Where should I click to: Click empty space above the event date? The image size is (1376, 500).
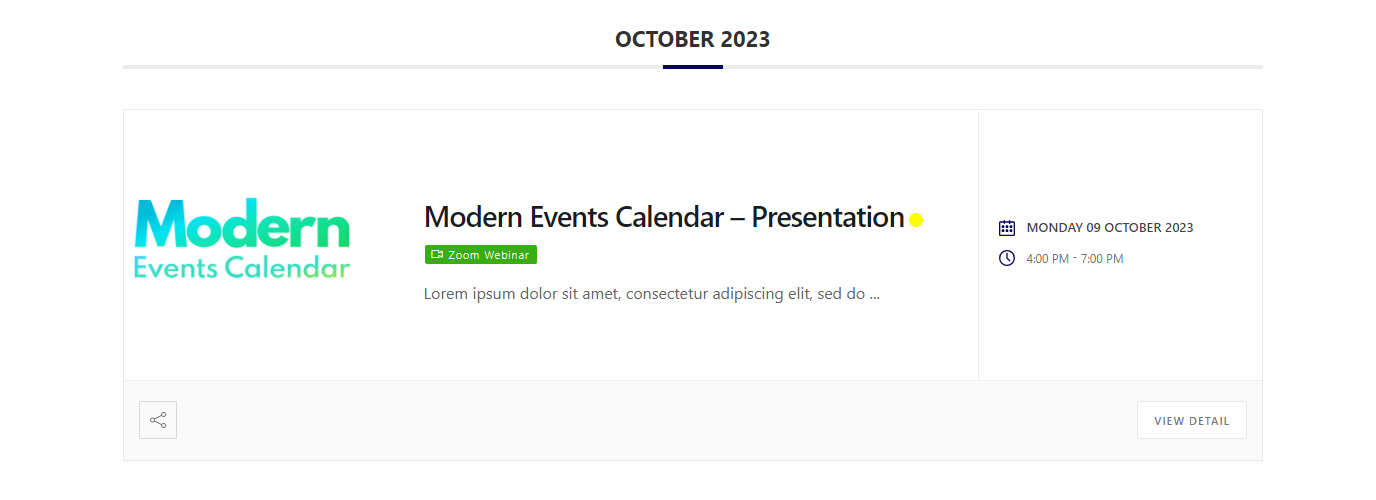(1120, 160)
